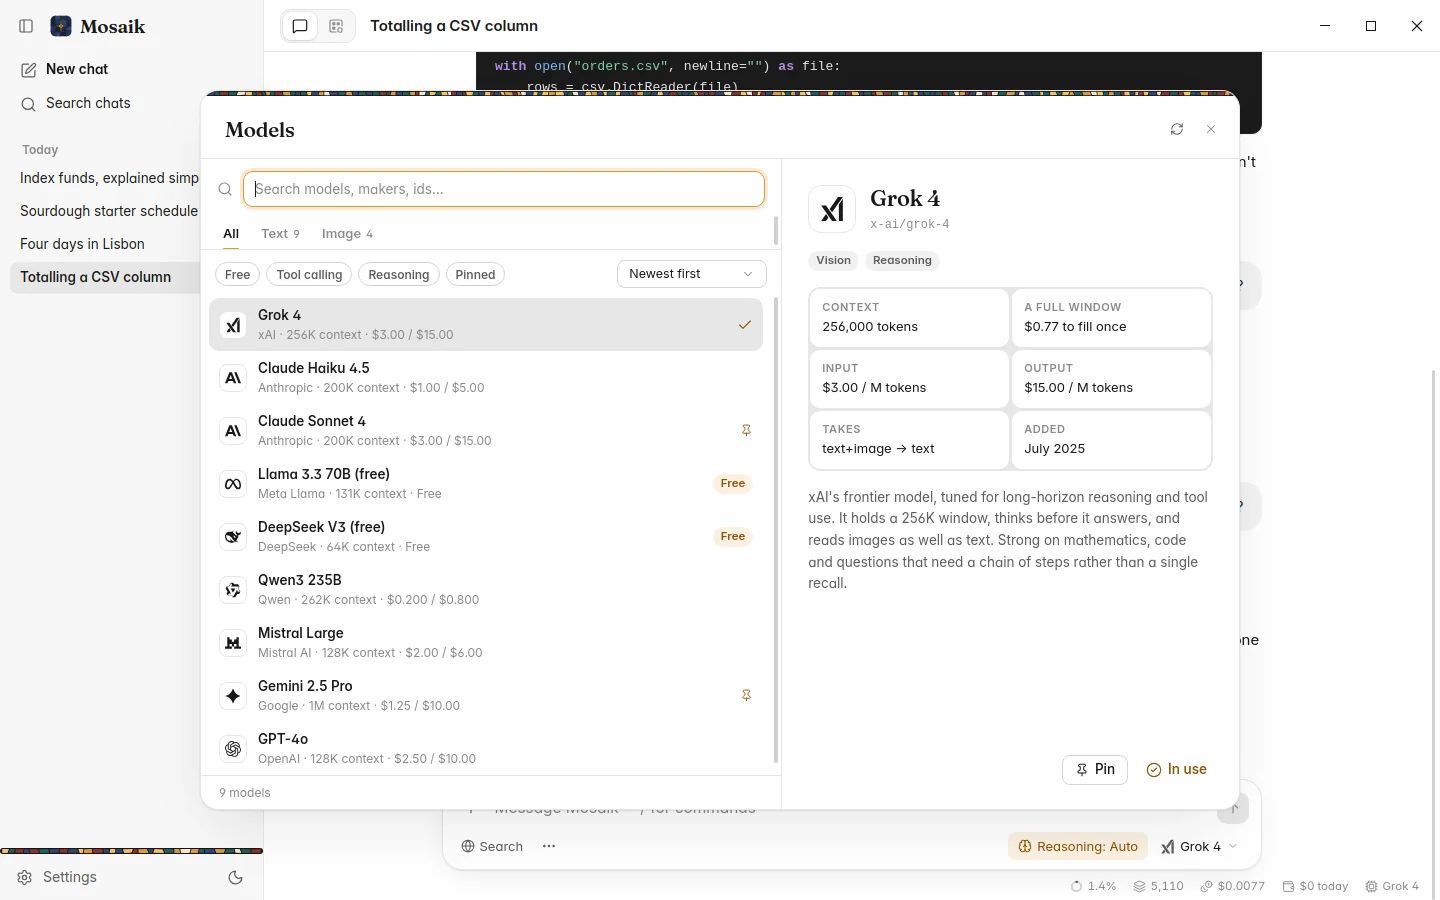Click the Free badge on Llama 3.3 70B
The width and height of the screenshot is (1440, 900).
(x=733, y=483)
